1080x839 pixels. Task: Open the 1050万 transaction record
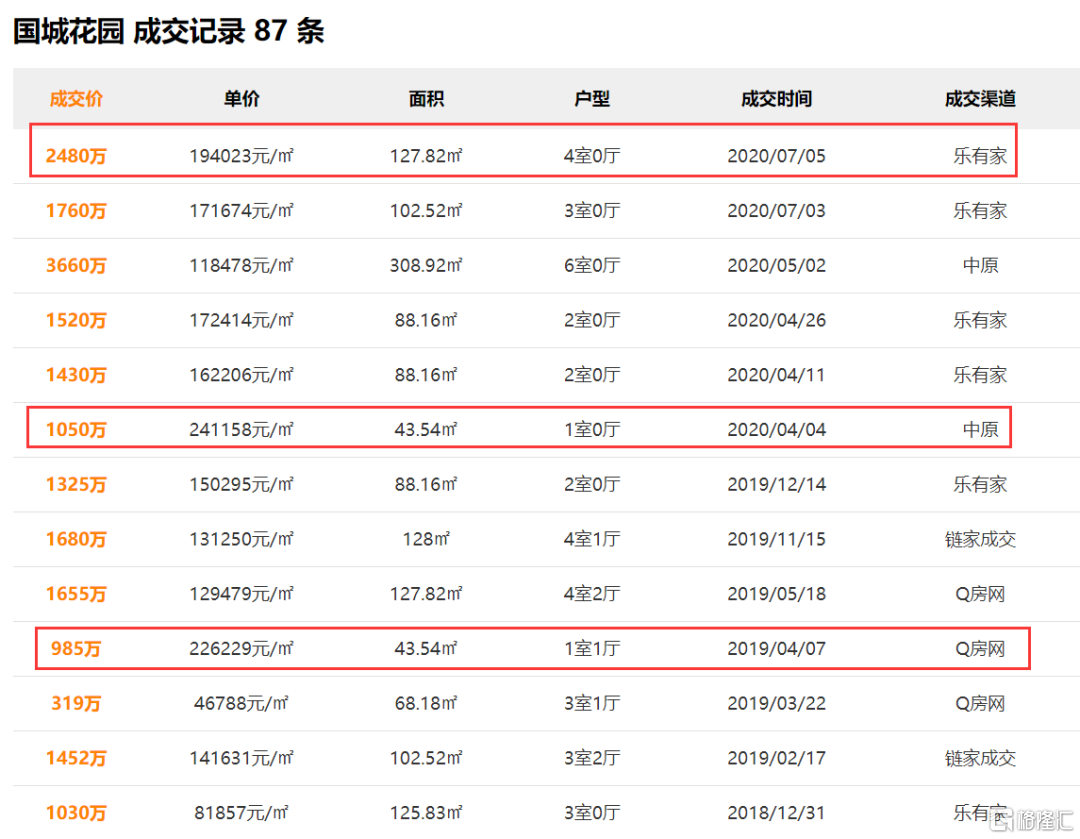(76, 430)
